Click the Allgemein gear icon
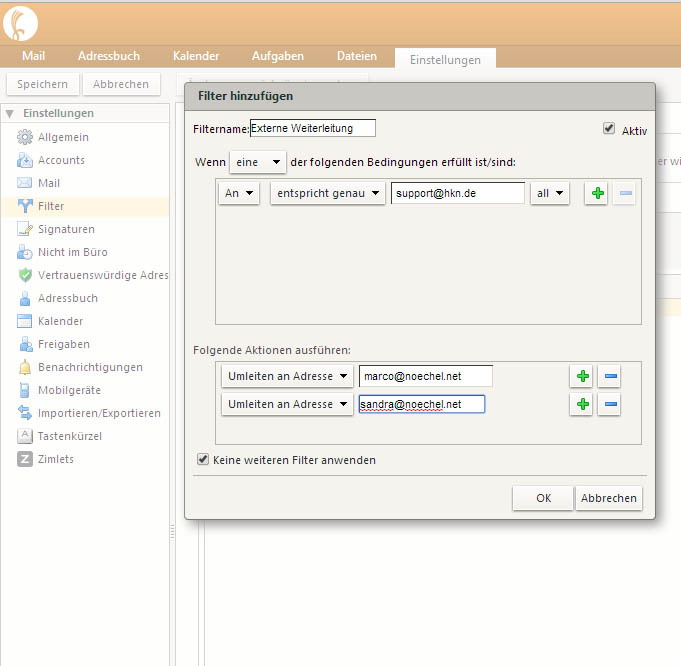Image resolution: width=681 pixels, height=666 pixels. click(x=25, y=137)
